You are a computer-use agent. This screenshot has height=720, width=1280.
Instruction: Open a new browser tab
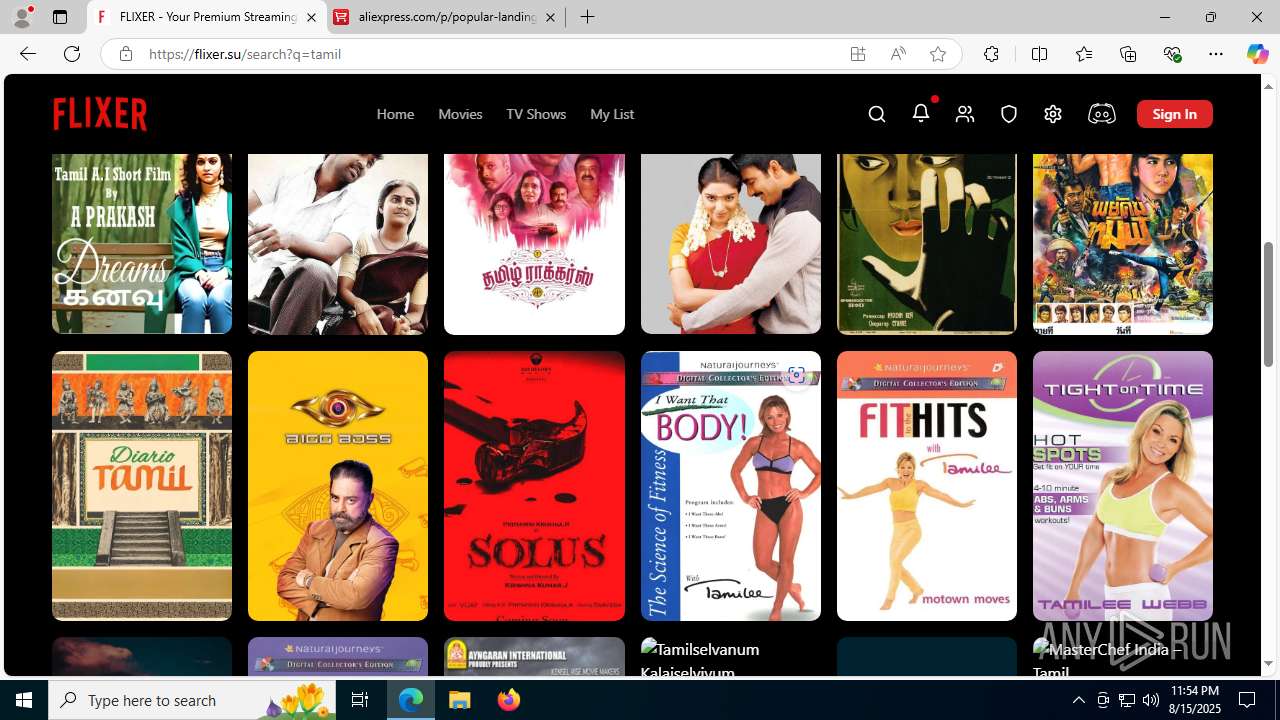coord(588,17)
